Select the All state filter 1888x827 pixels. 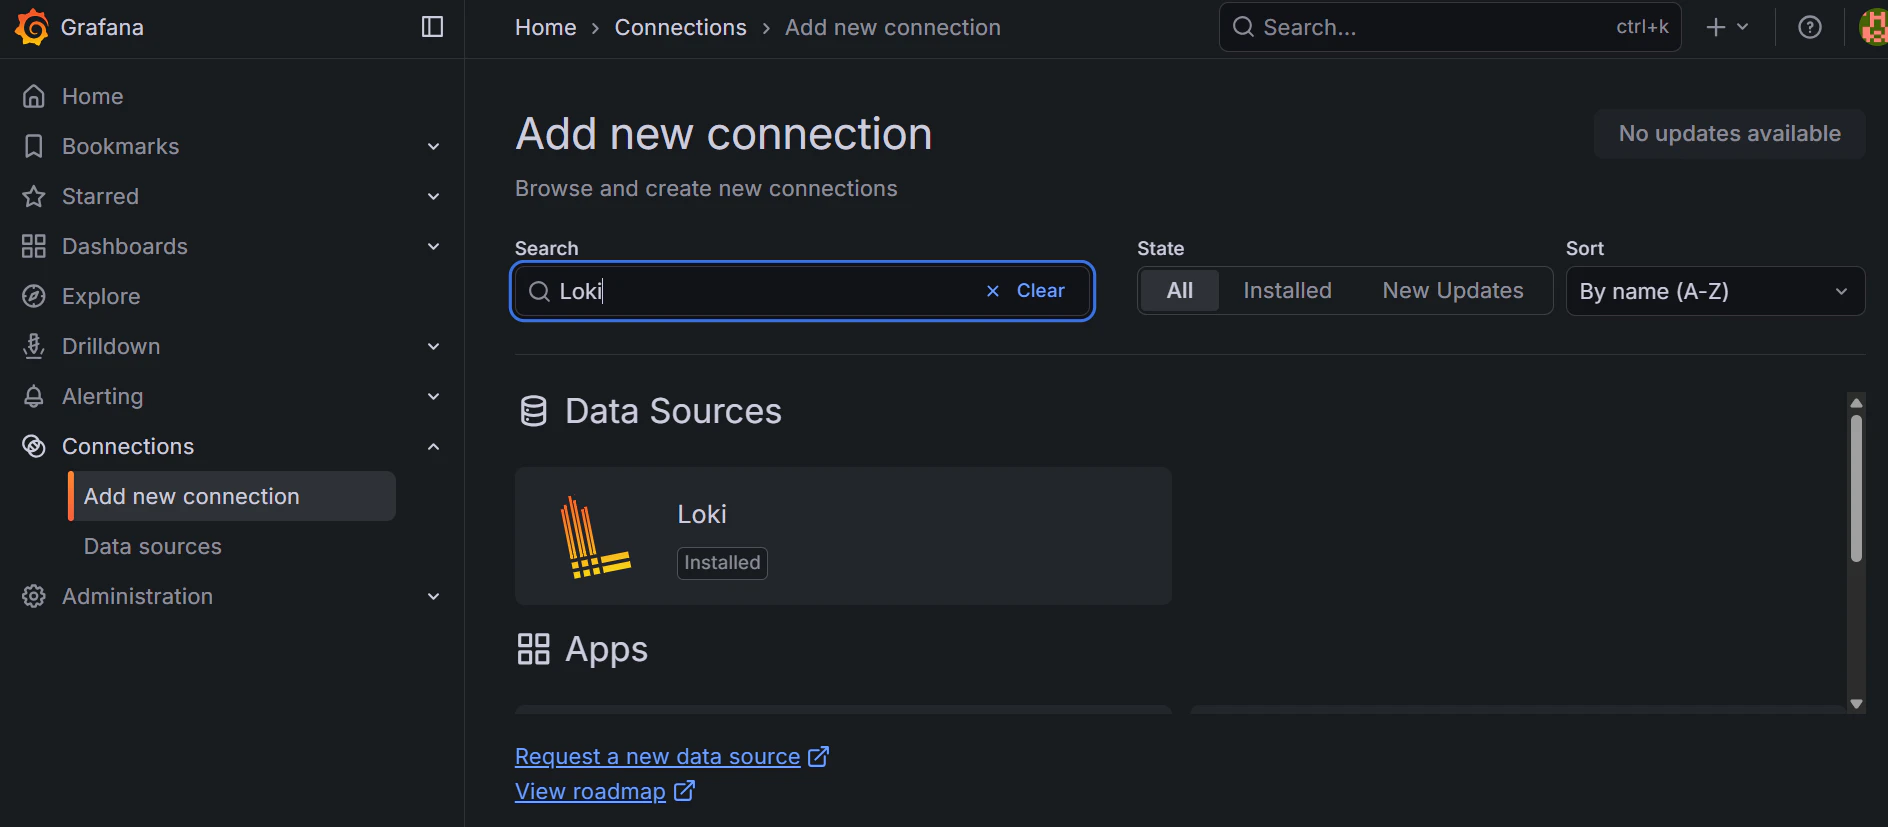pos(1180,291)
